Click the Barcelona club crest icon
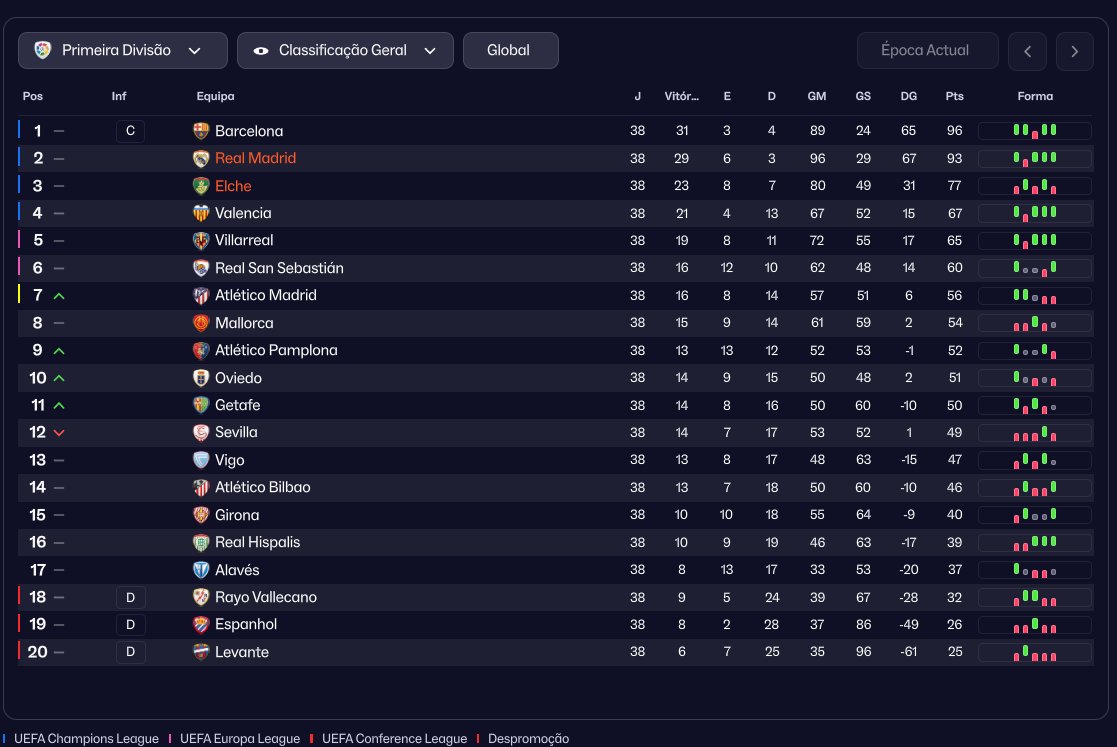 click(201, 131)
